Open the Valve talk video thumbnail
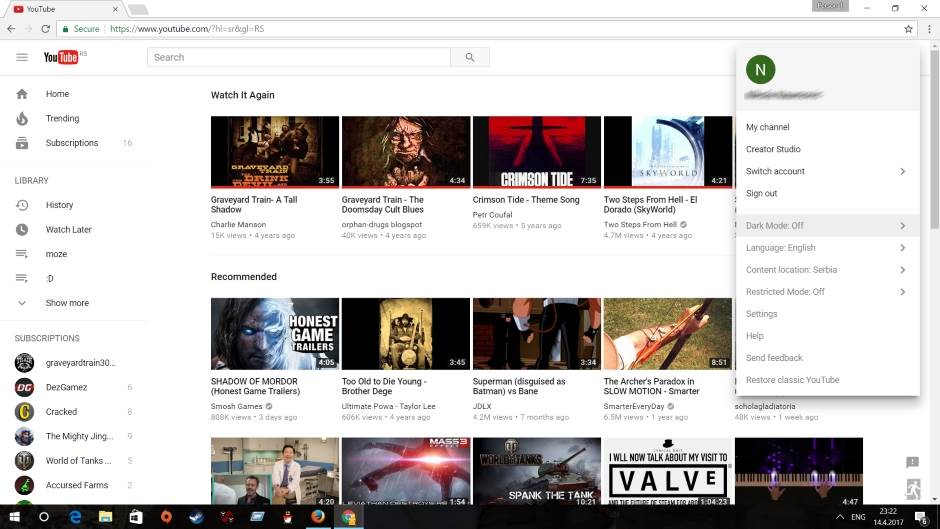This screenshot has height=529, width=940. tap(668, 471)
